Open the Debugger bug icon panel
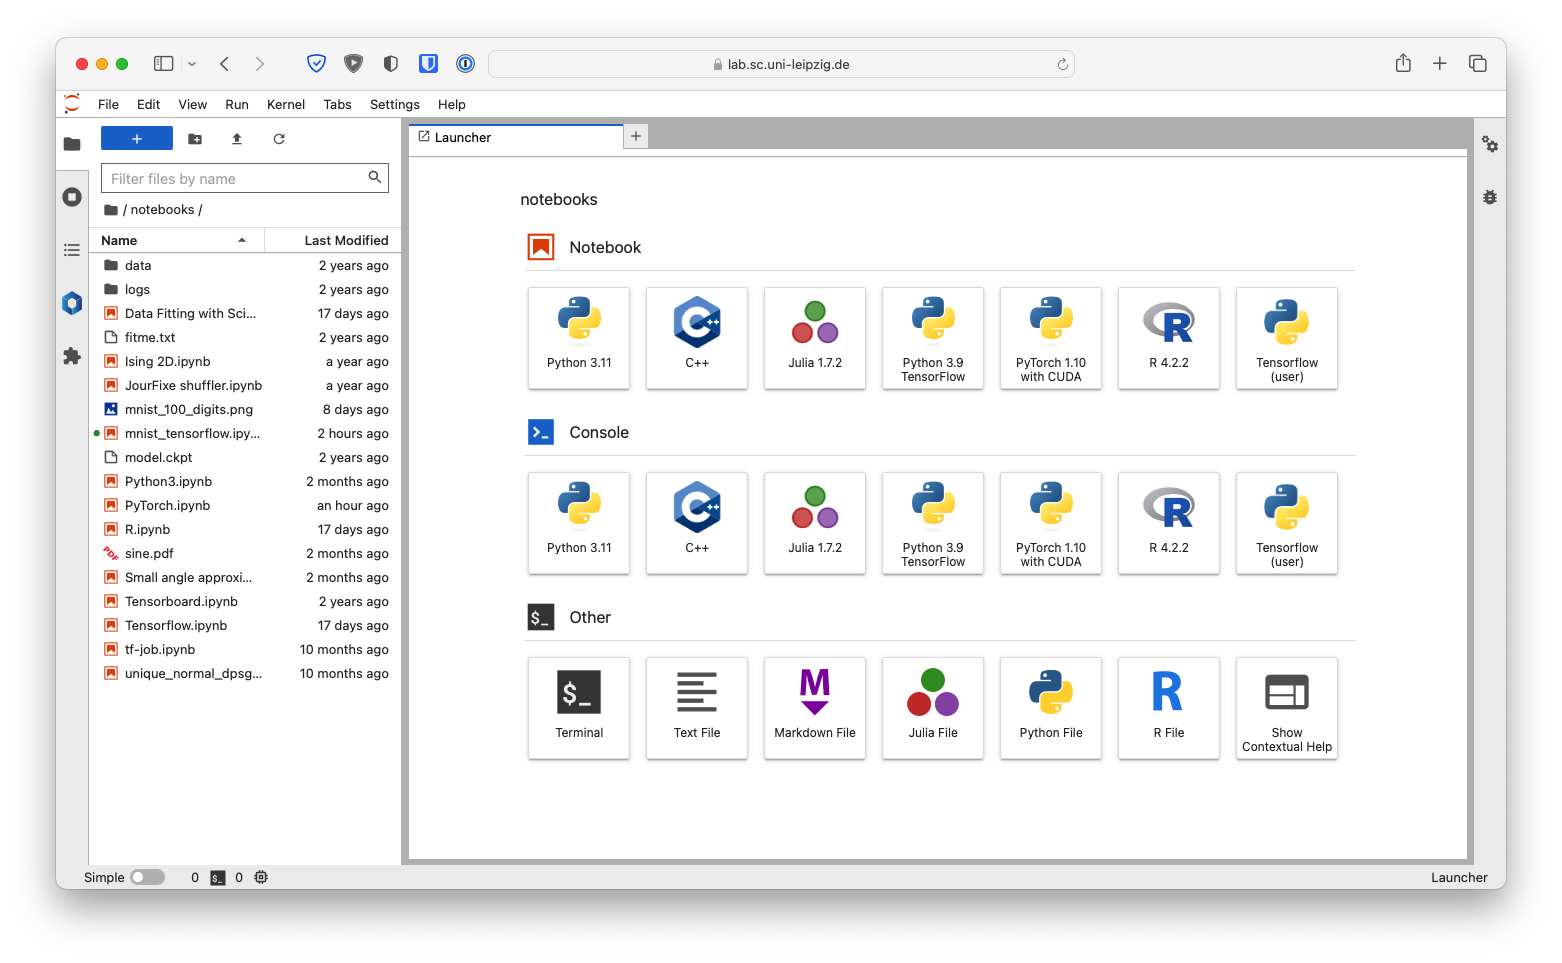Viewport: 1562px width, 963px height. coord(1490,197)
